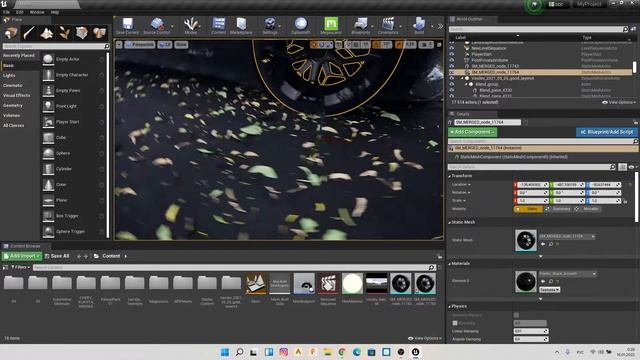Viewport: 640px width, 360px height.
Task: Set Mobility to Movable
Action: pyautogui.click(x=587, y=209)
